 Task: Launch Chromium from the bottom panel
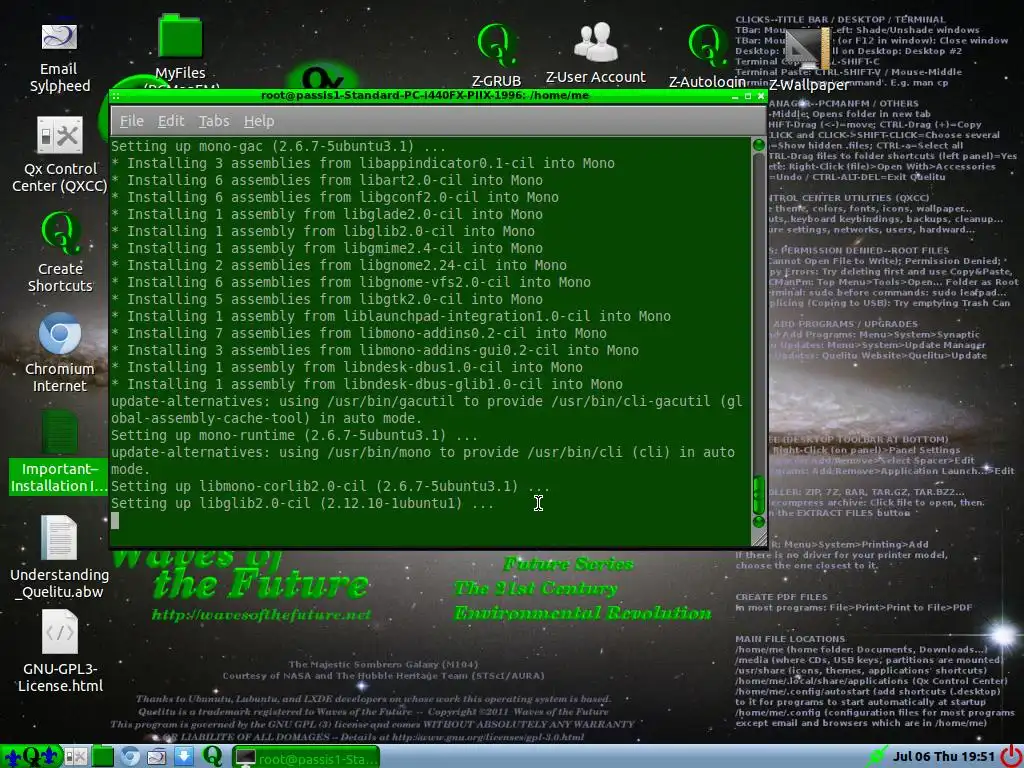pos(129,756)
